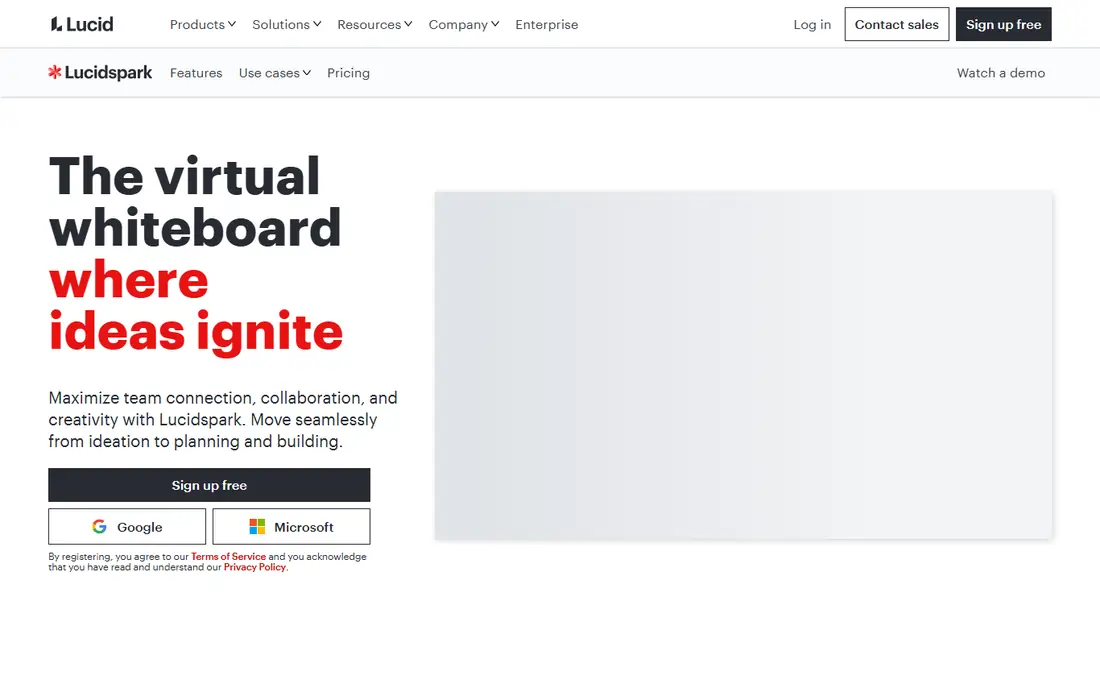Click 'The virtual whiteboard' heading text
Screen dimensions: 1100x688
[x=194, y=202]
